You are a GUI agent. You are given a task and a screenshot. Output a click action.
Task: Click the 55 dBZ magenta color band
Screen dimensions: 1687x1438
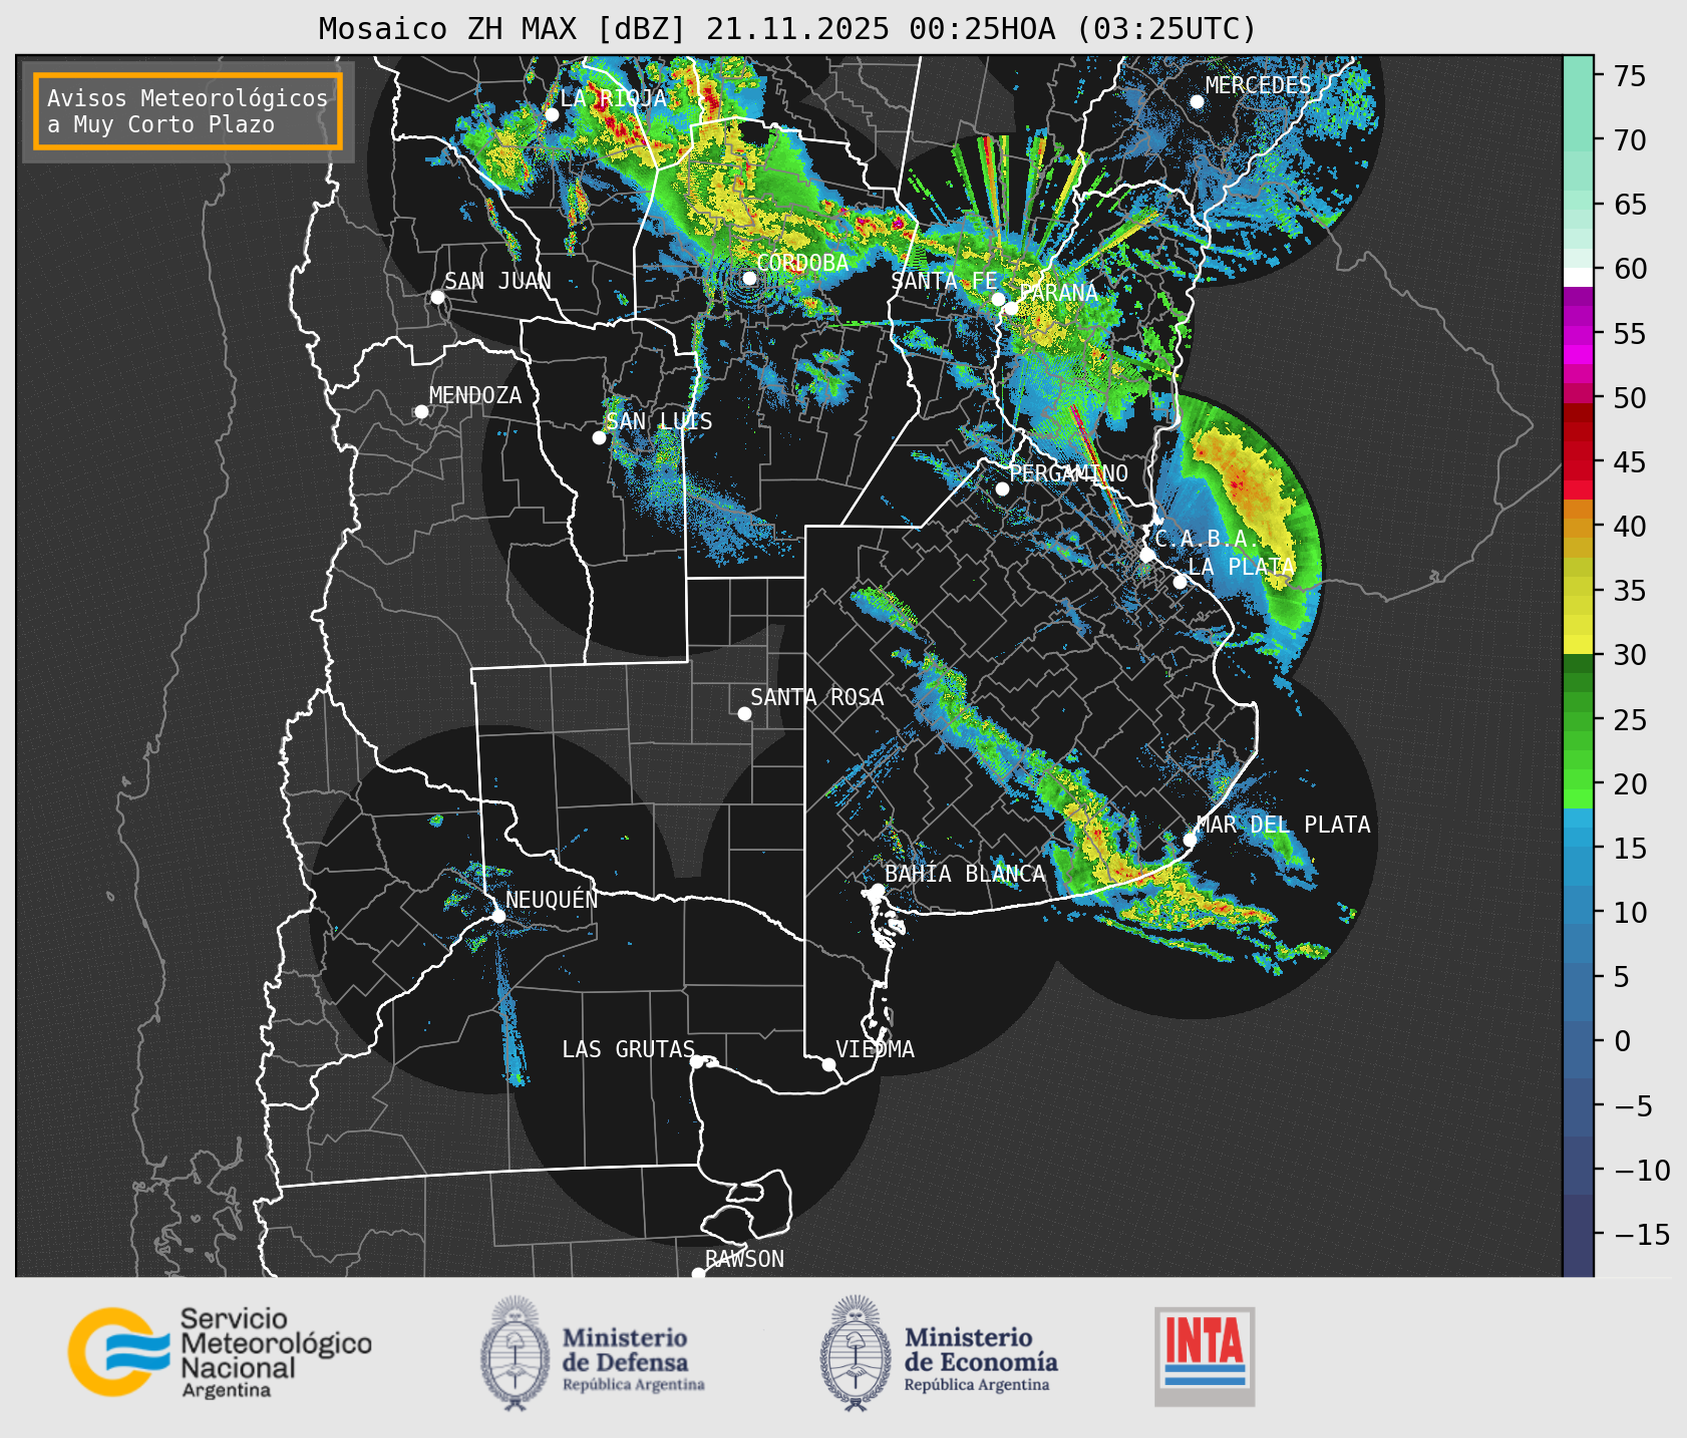coord(1577,334)
